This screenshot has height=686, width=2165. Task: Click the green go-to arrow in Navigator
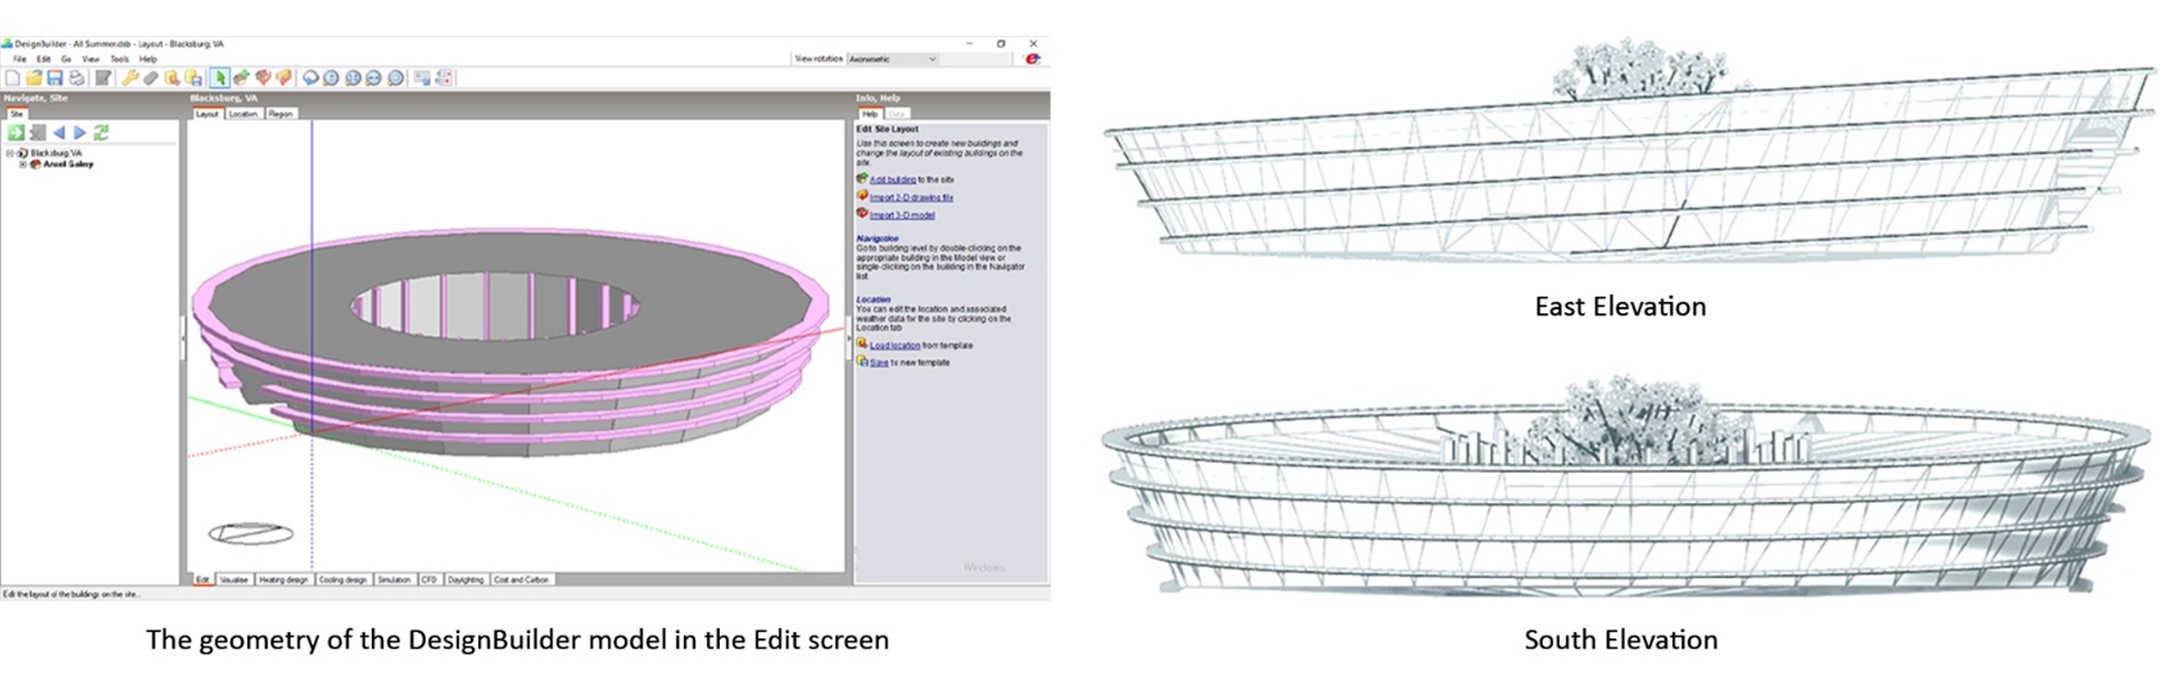16,133
